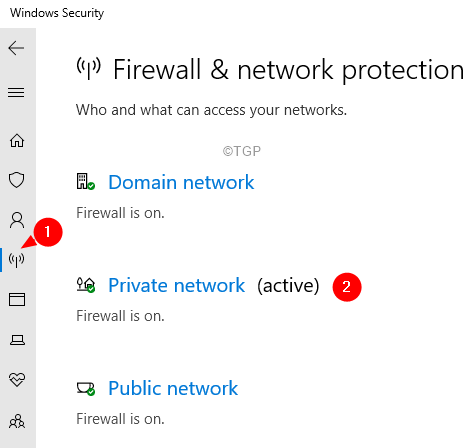This screenshot has width=467, height=448.
Task: Open Account protection person icon
Action: coord(17,220)
